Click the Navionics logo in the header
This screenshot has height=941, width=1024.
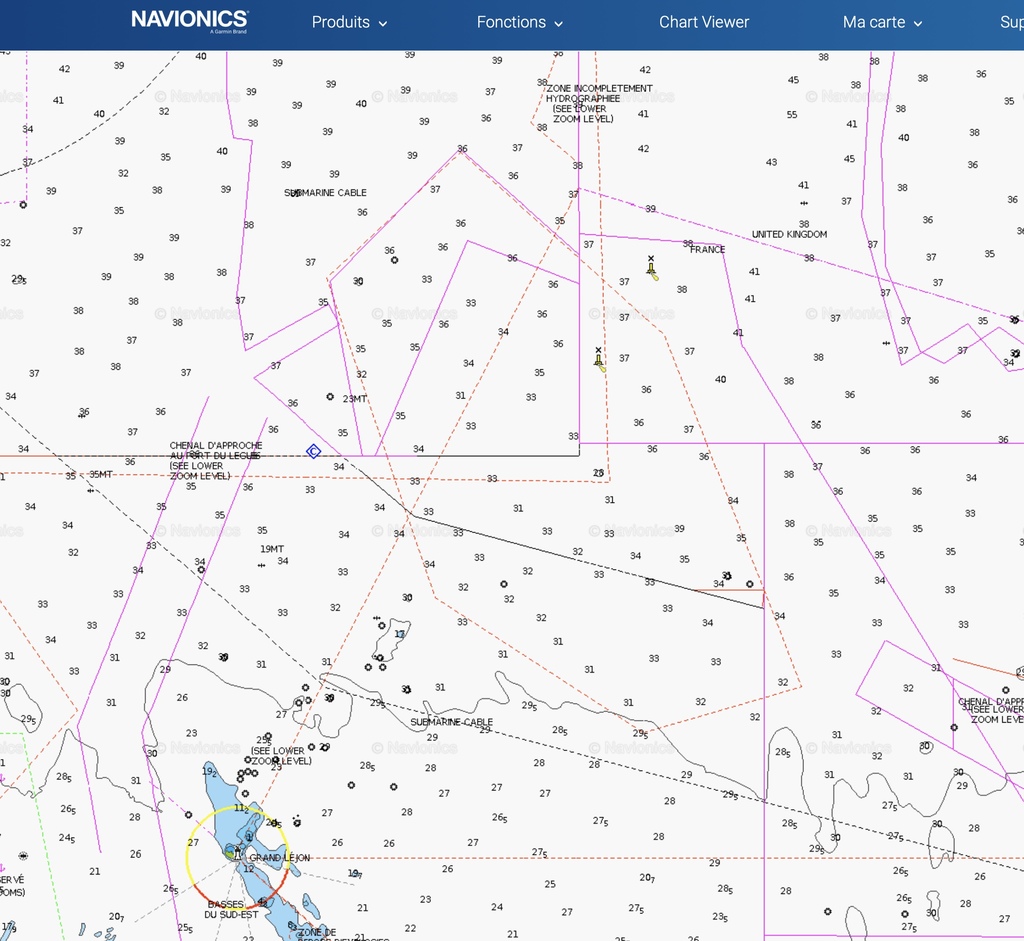189,20
